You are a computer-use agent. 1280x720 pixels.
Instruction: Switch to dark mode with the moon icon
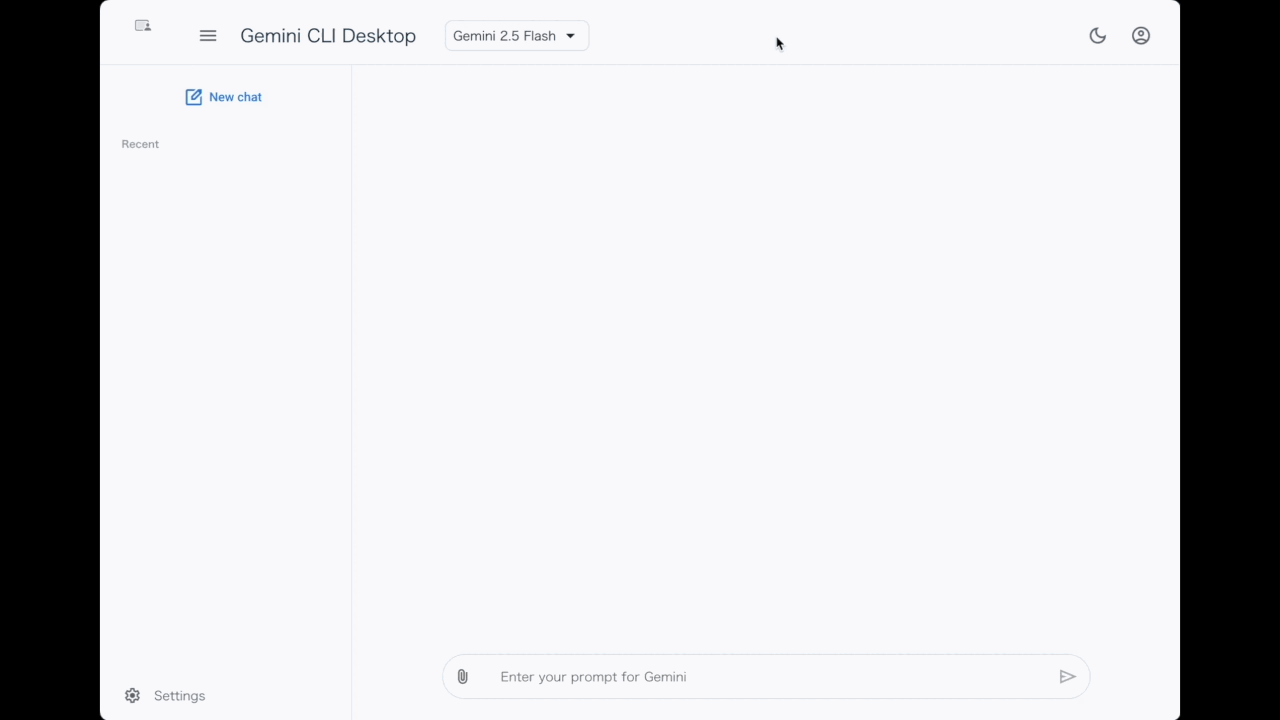pos(1098,36)
